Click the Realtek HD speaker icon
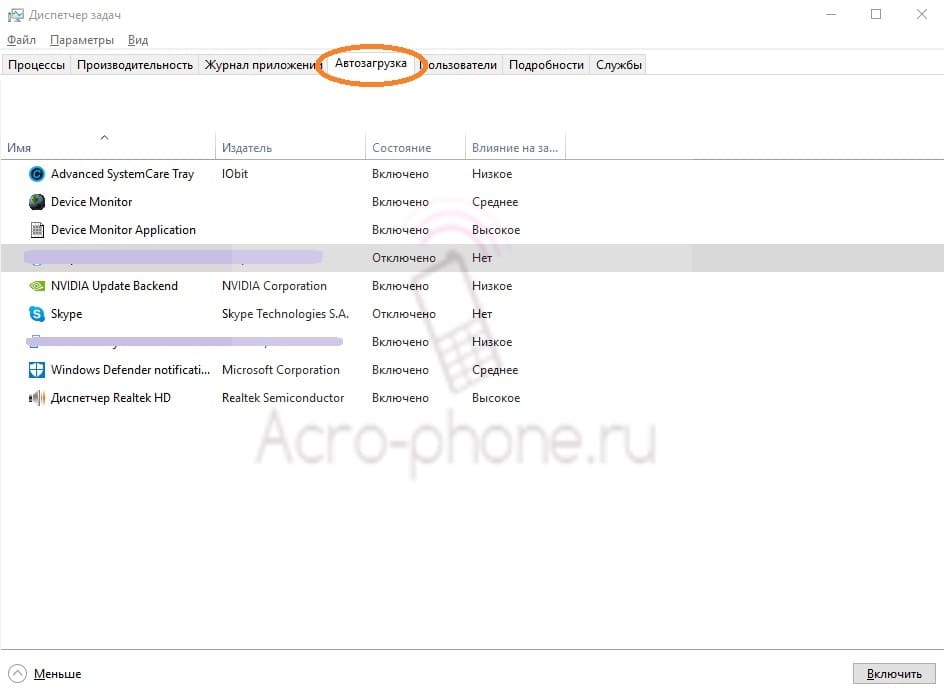Image resolution: width=944 pixels, height=696 pixels. pos(37,398)
